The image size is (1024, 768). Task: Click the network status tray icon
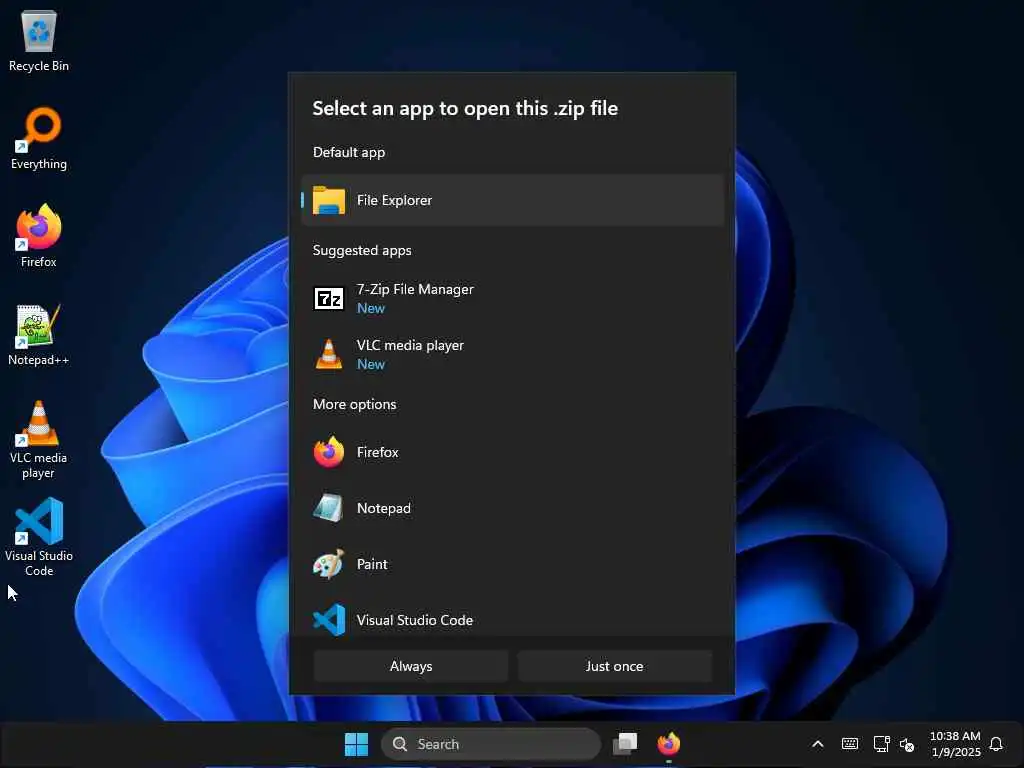click(x=882, y=744)
